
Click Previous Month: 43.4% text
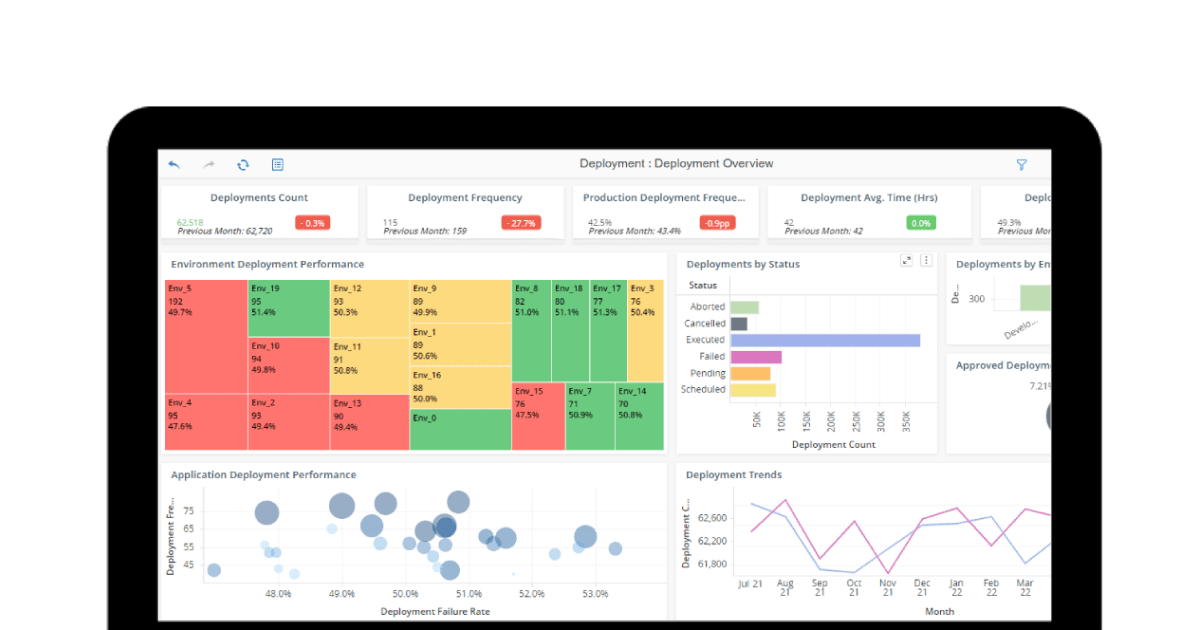pos(635,231)
